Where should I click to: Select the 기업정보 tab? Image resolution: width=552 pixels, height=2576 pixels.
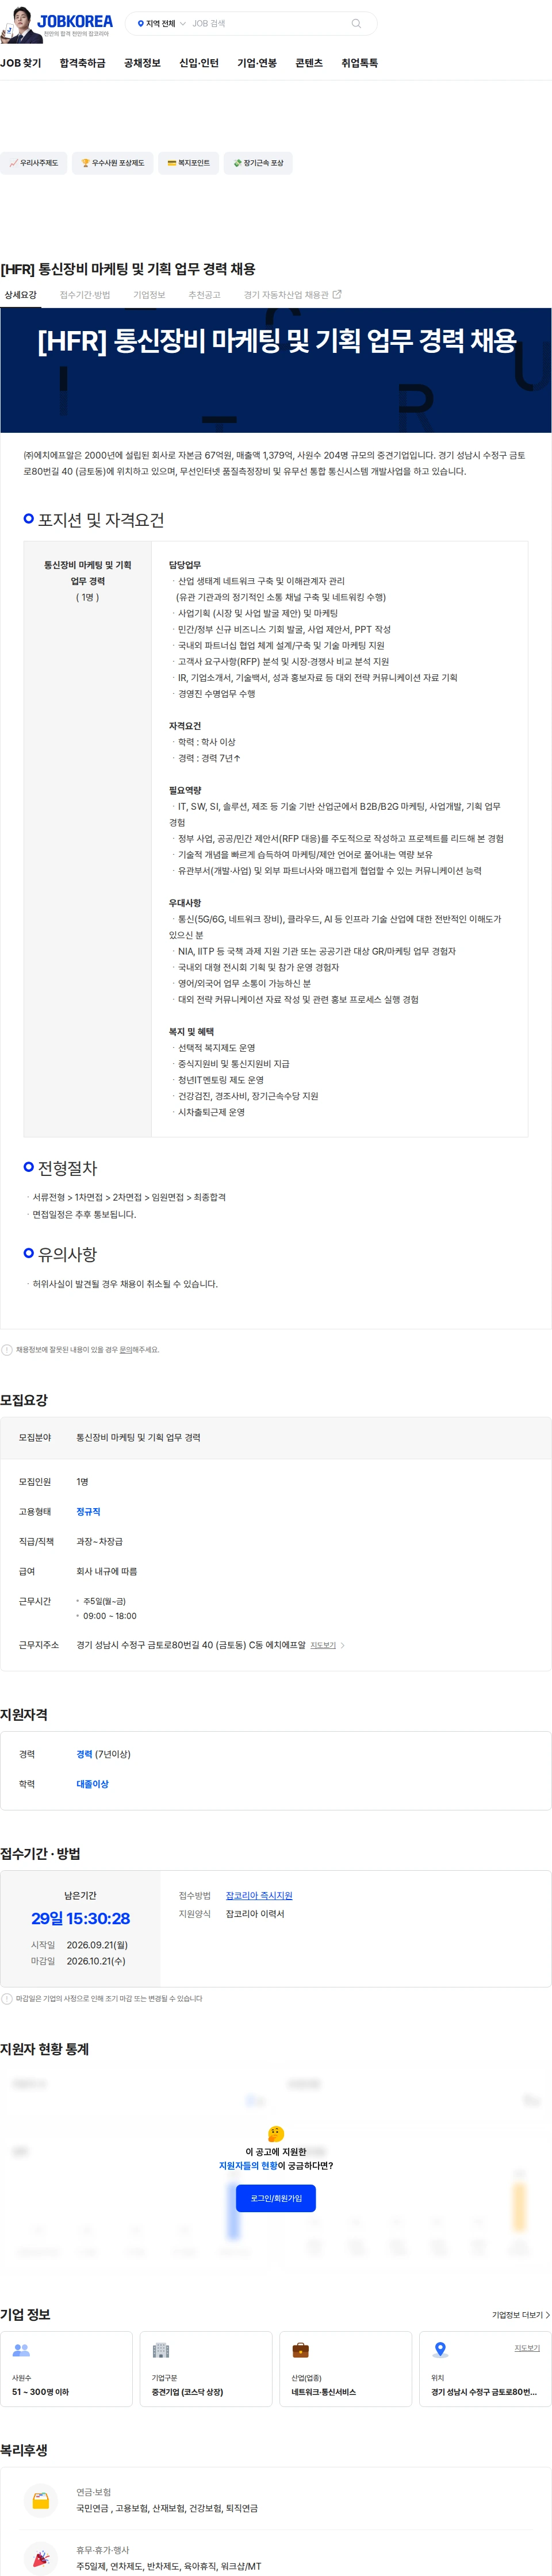click(x=149, y=295)
